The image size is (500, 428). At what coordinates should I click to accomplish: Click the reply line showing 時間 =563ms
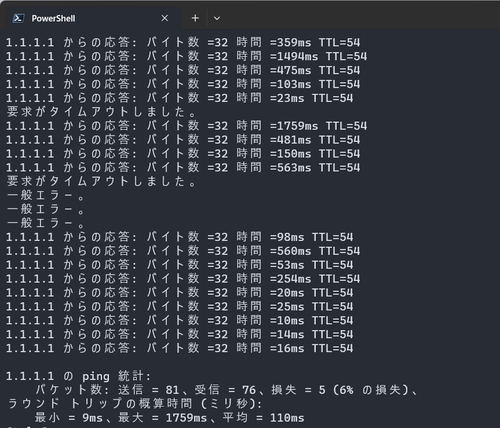pyautogui.click(x=183, y=167)
